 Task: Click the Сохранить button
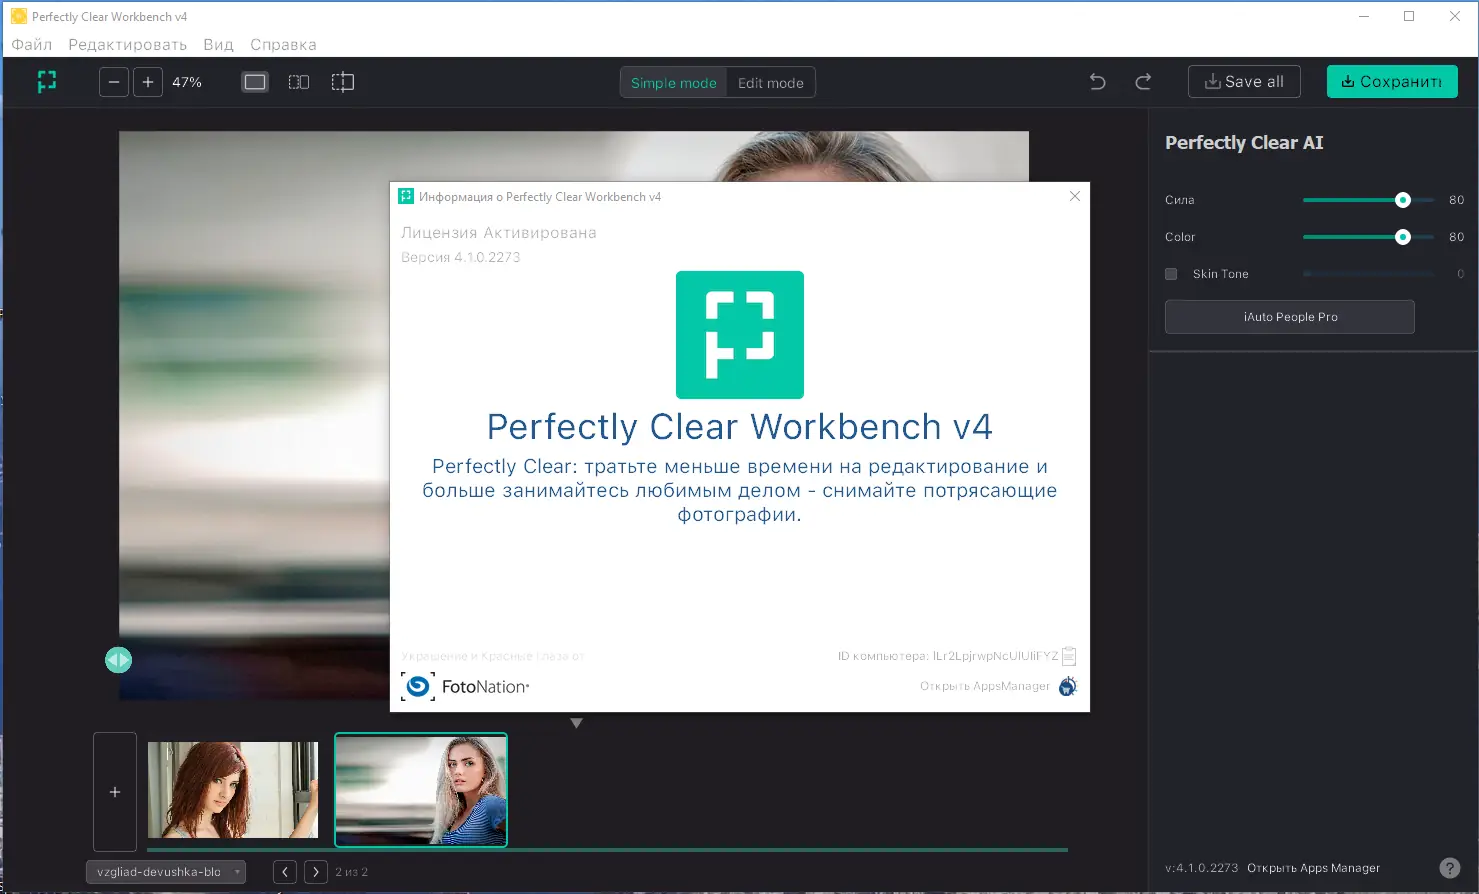point(1392,81)
